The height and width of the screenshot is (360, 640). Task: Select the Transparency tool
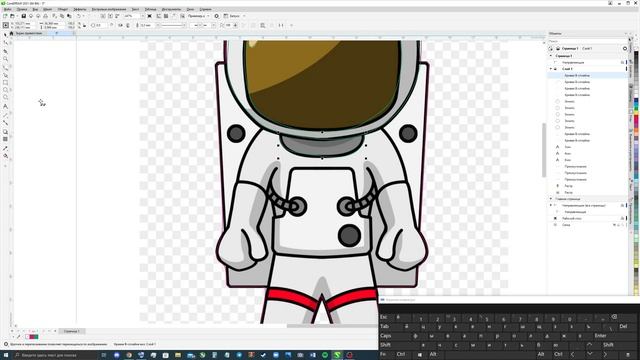(5, 140)
